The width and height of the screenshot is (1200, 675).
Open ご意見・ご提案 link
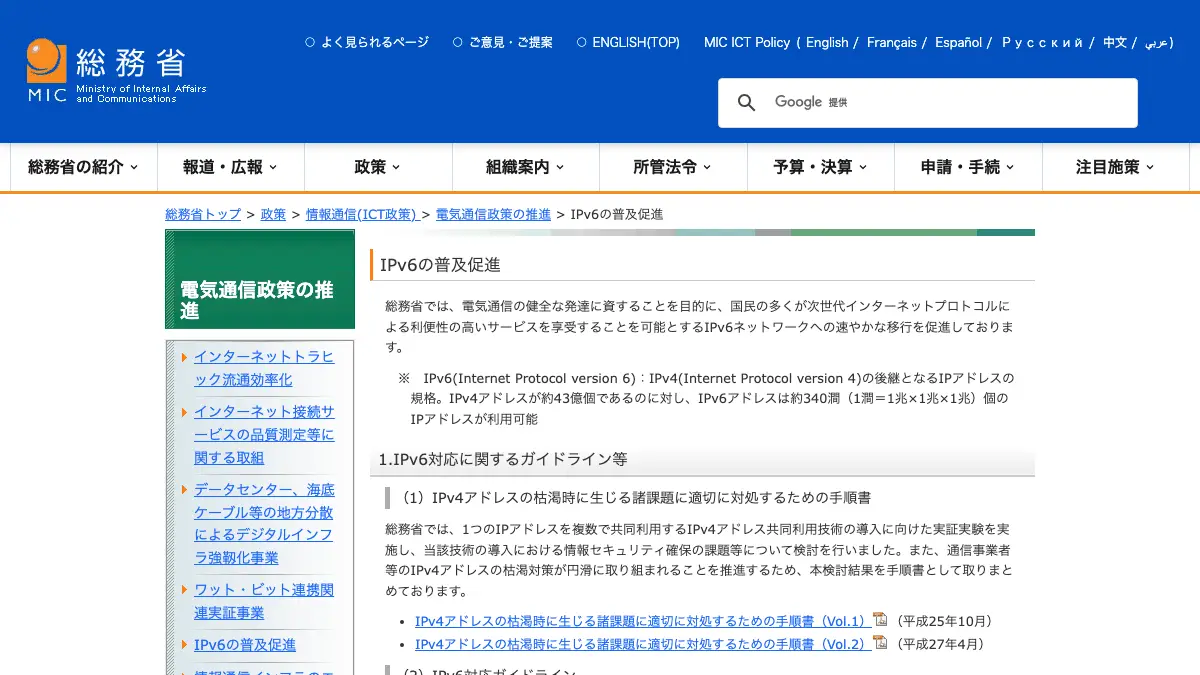click(x=511, y=42)
